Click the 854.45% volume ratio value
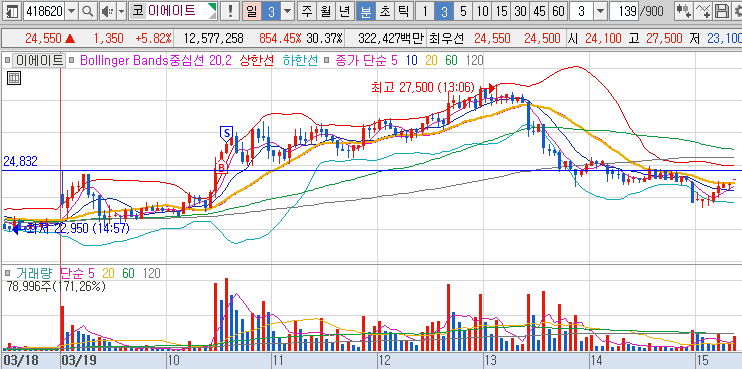 [280, 38]
